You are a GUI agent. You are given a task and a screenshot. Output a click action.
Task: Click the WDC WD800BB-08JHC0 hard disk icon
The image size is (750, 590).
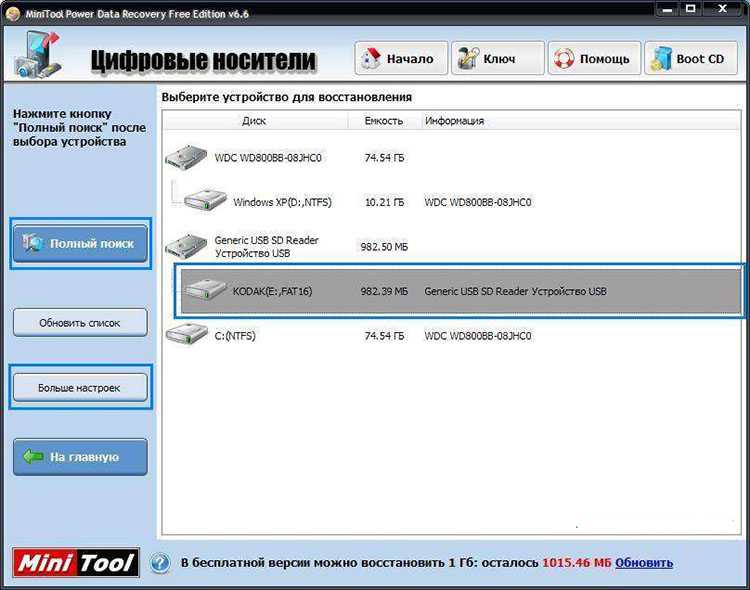pos(186,156)
